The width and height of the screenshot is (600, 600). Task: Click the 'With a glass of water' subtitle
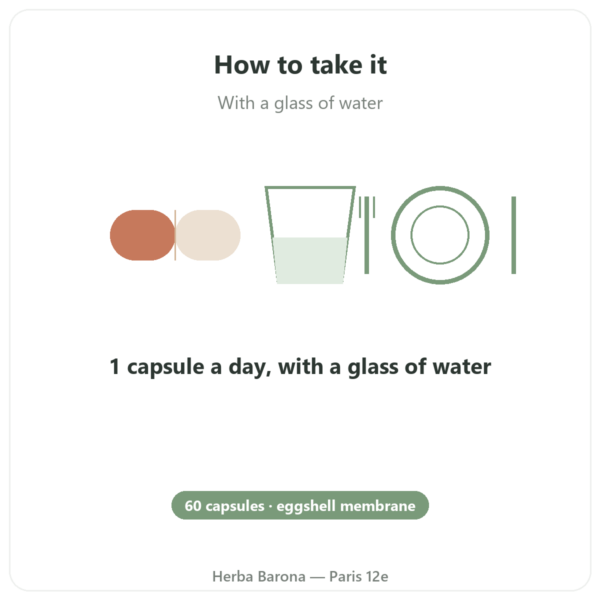tap(300, 103)
